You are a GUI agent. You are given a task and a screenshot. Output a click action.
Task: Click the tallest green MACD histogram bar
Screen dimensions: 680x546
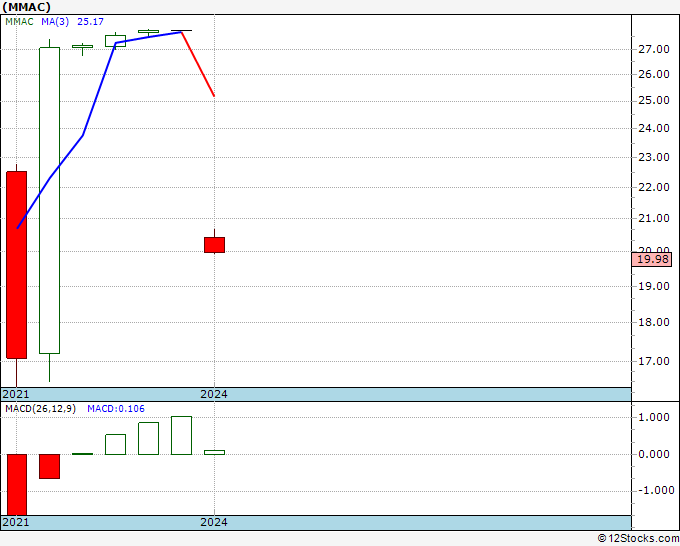181,435
